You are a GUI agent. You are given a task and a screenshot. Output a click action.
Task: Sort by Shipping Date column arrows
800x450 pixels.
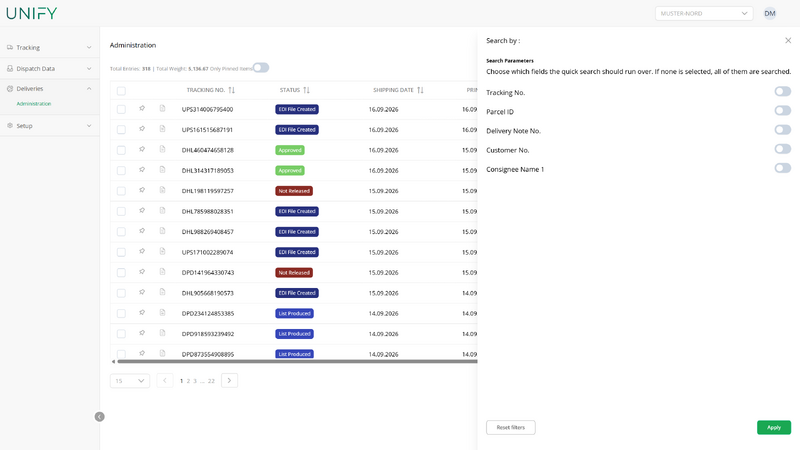420,90
